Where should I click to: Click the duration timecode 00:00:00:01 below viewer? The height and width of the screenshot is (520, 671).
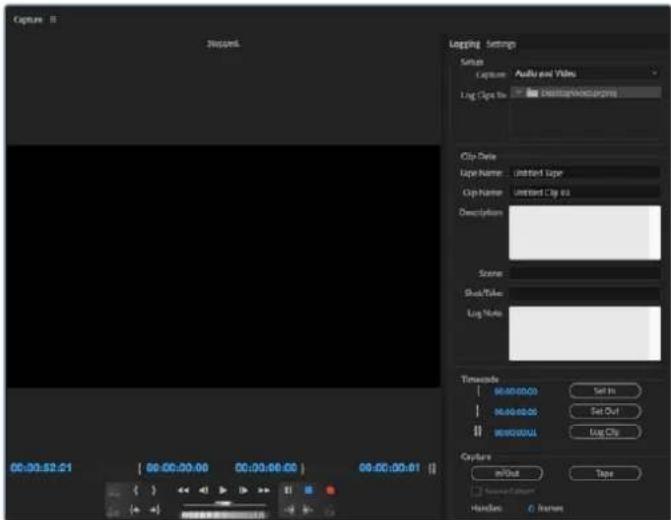(389, 467)
